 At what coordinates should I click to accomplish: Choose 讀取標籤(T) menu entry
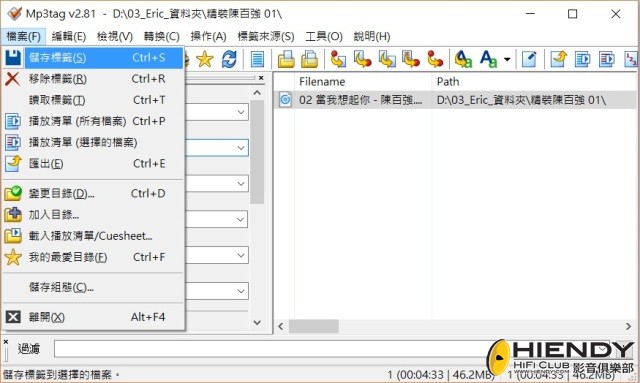[x=93, y=100]
